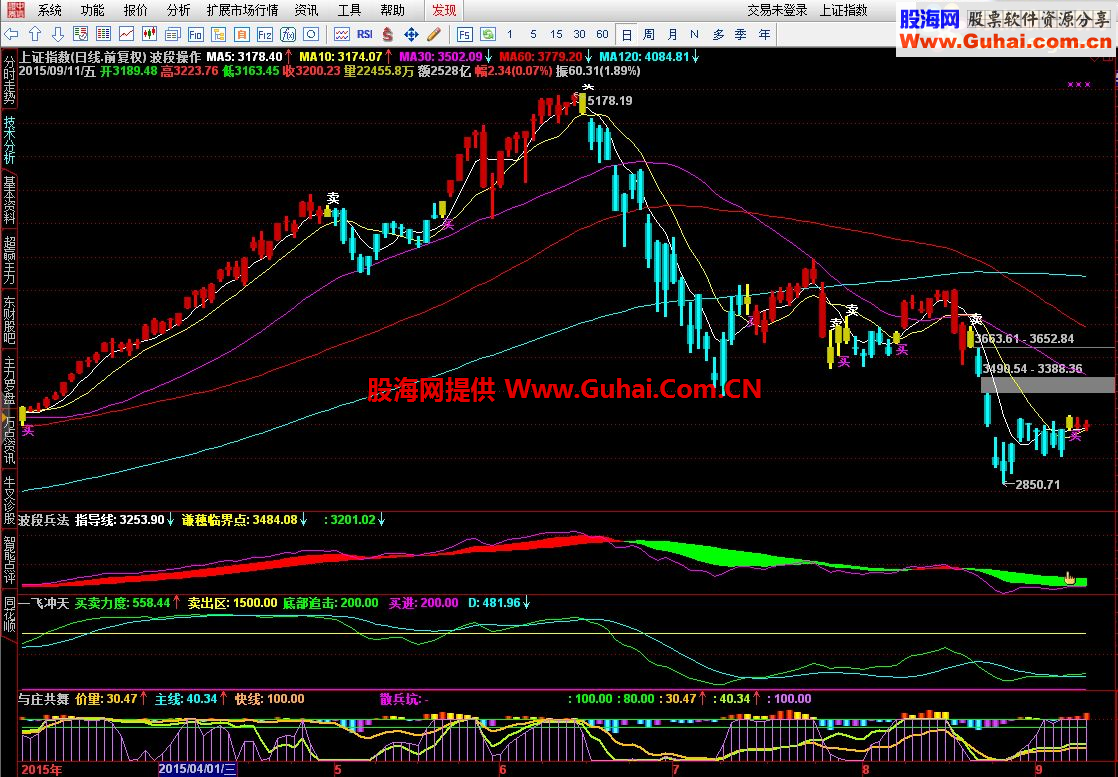
Task: Select the N-day custom period
Action: click(694, 34)
